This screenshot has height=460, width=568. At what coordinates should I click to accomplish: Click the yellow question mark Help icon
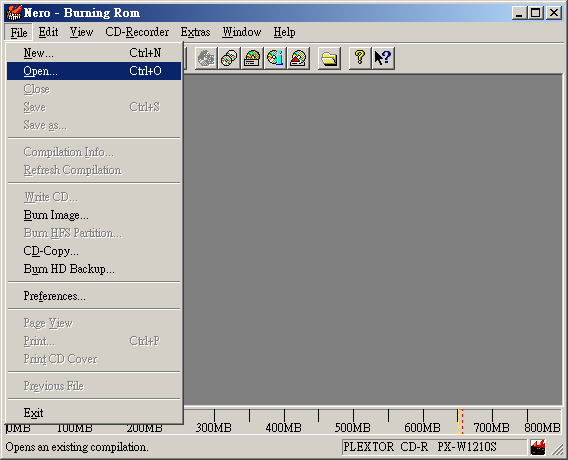click(360, 58)
